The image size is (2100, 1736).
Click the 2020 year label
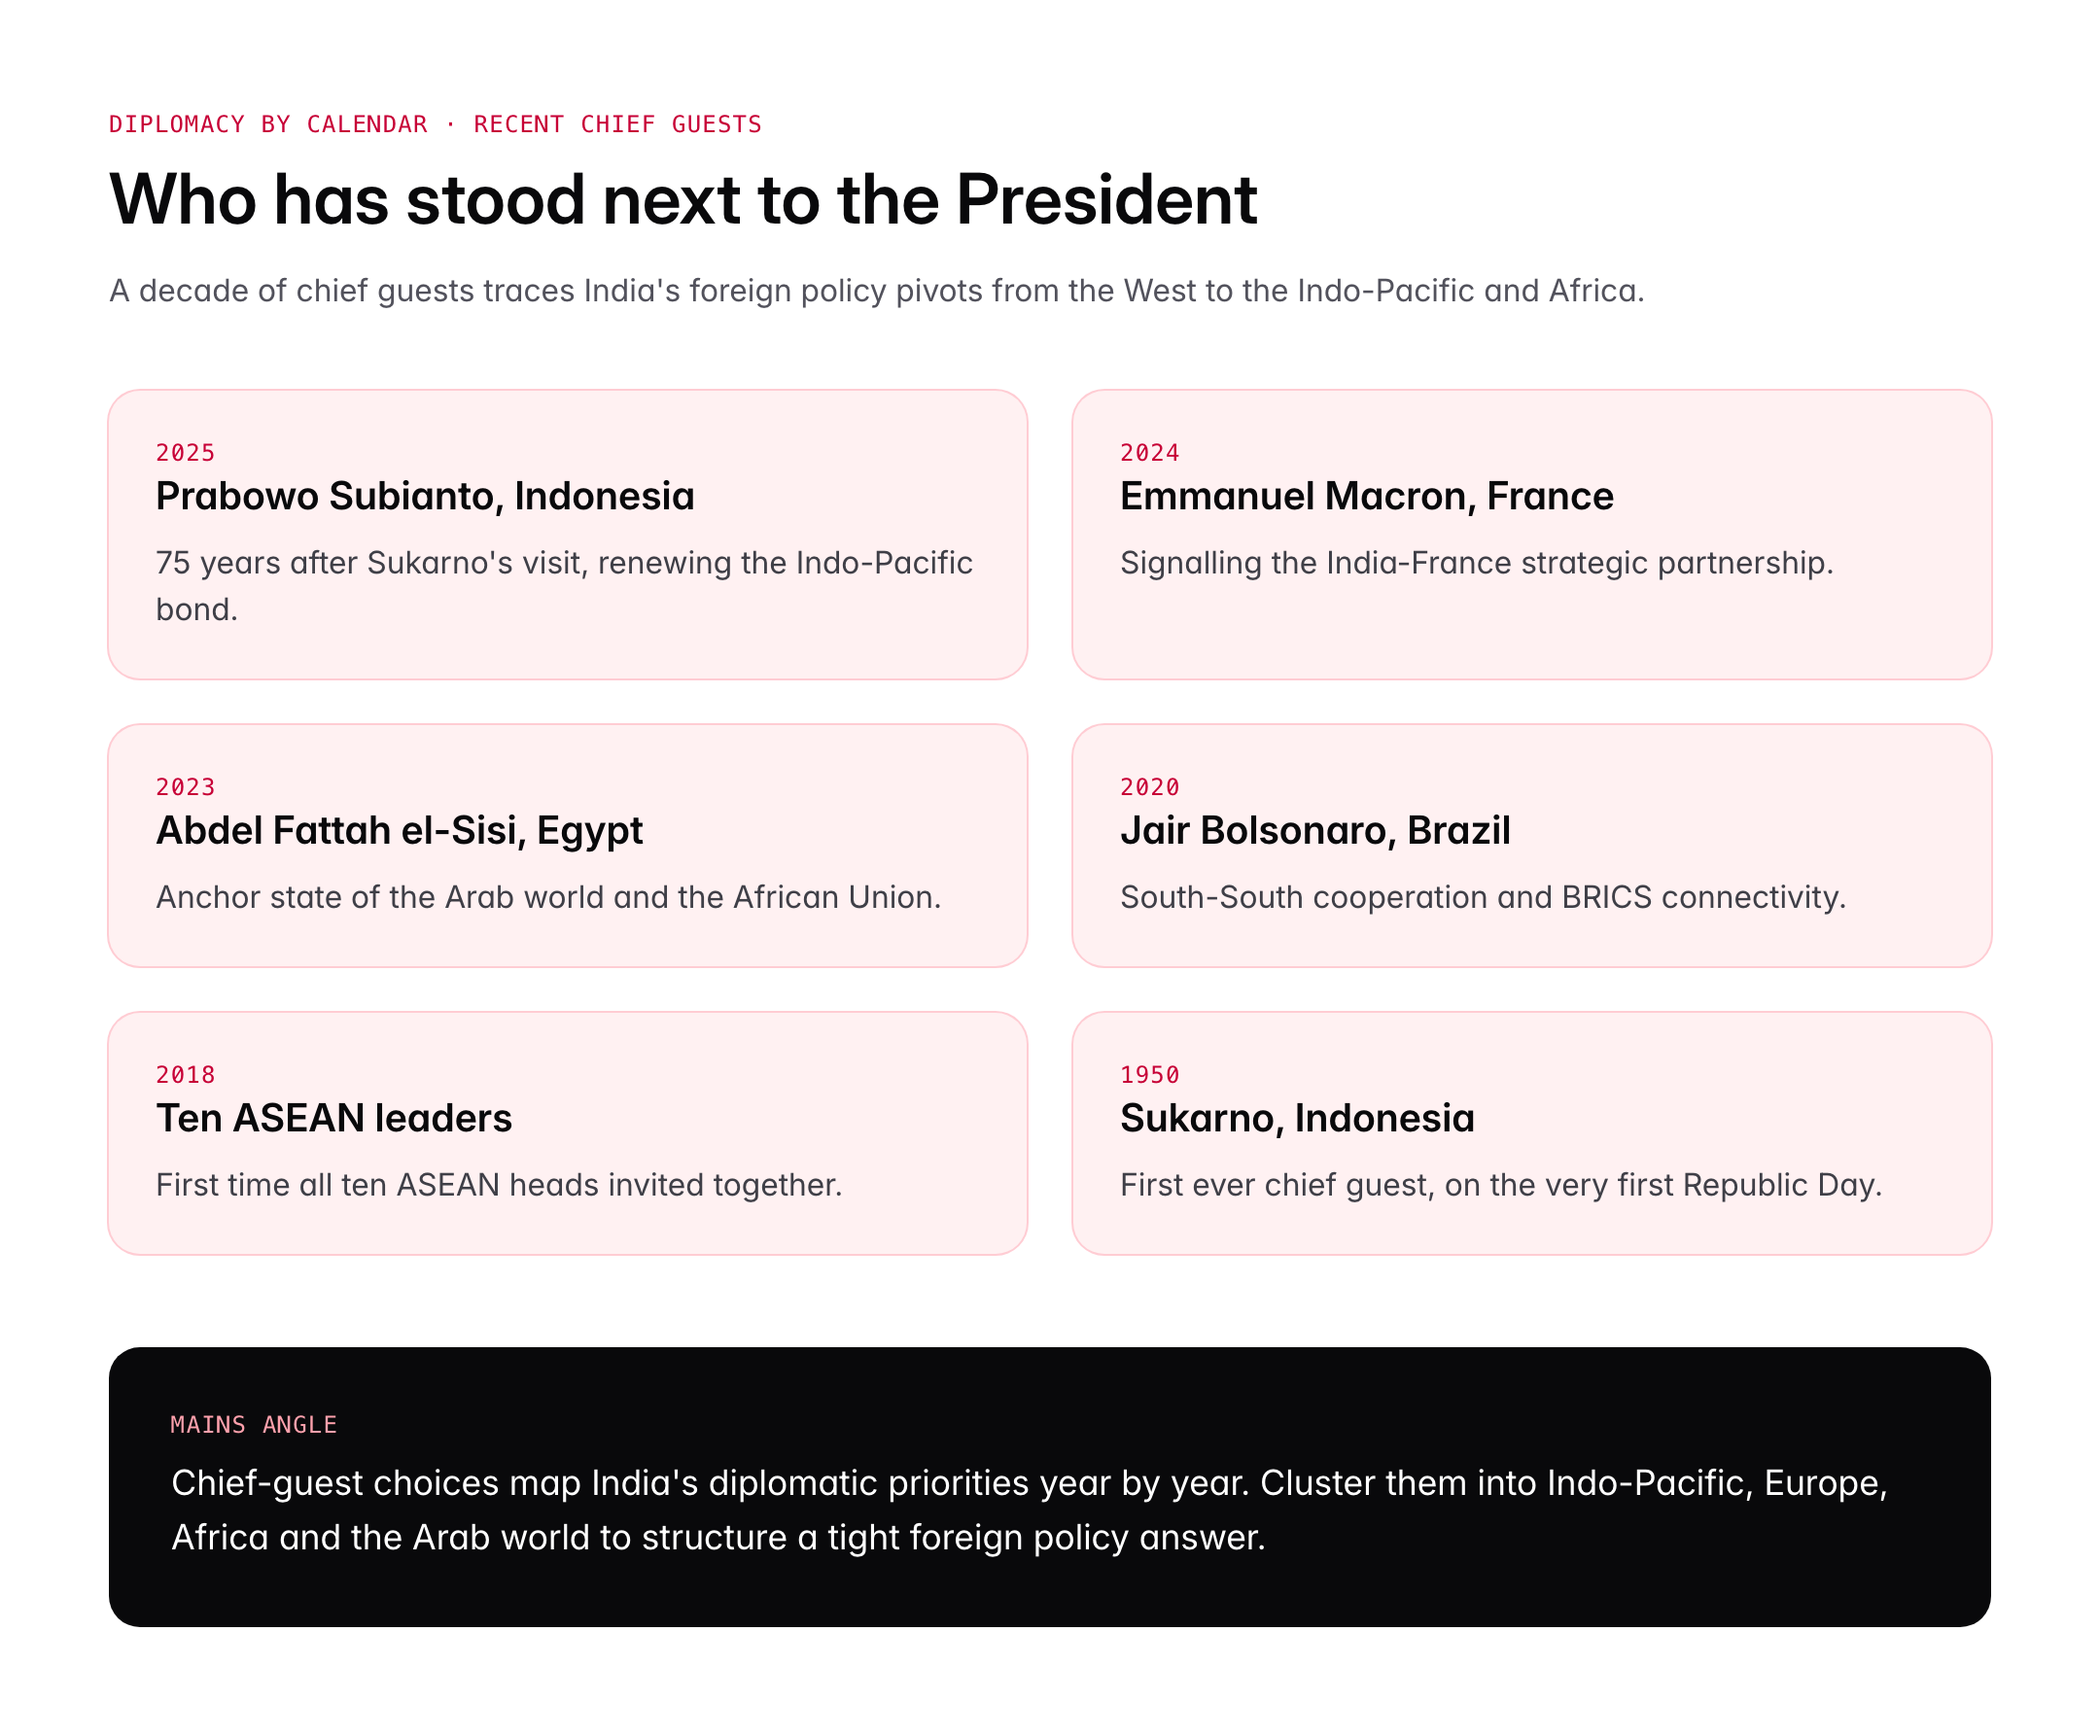[1149, 787]
